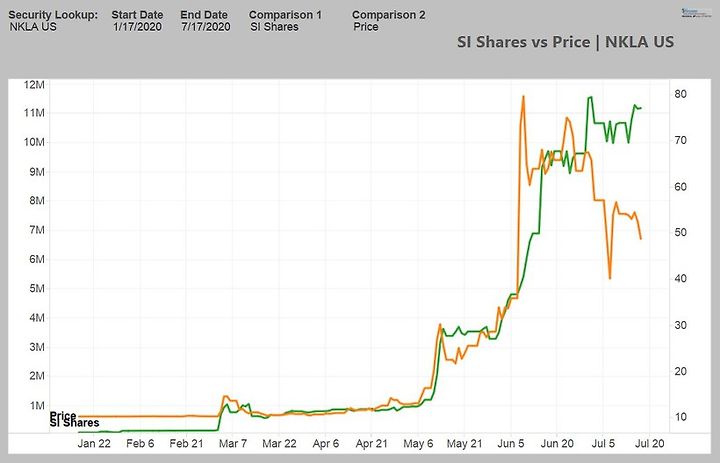Click the Apr 6 date axis label
The width and height of the screenshot is (720, 463).
(326, 443)
